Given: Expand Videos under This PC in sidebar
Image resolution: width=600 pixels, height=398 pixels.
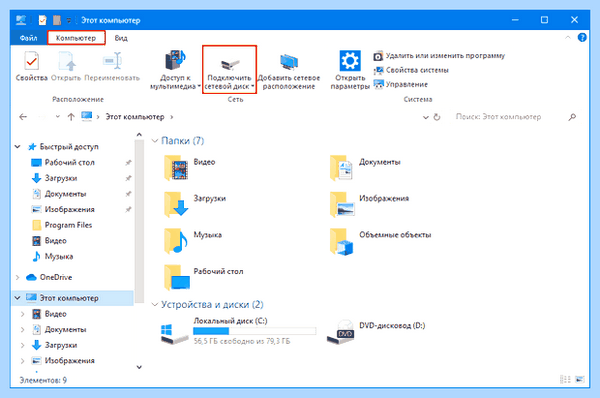Looking at the screenshot, I should pos(22,314).
